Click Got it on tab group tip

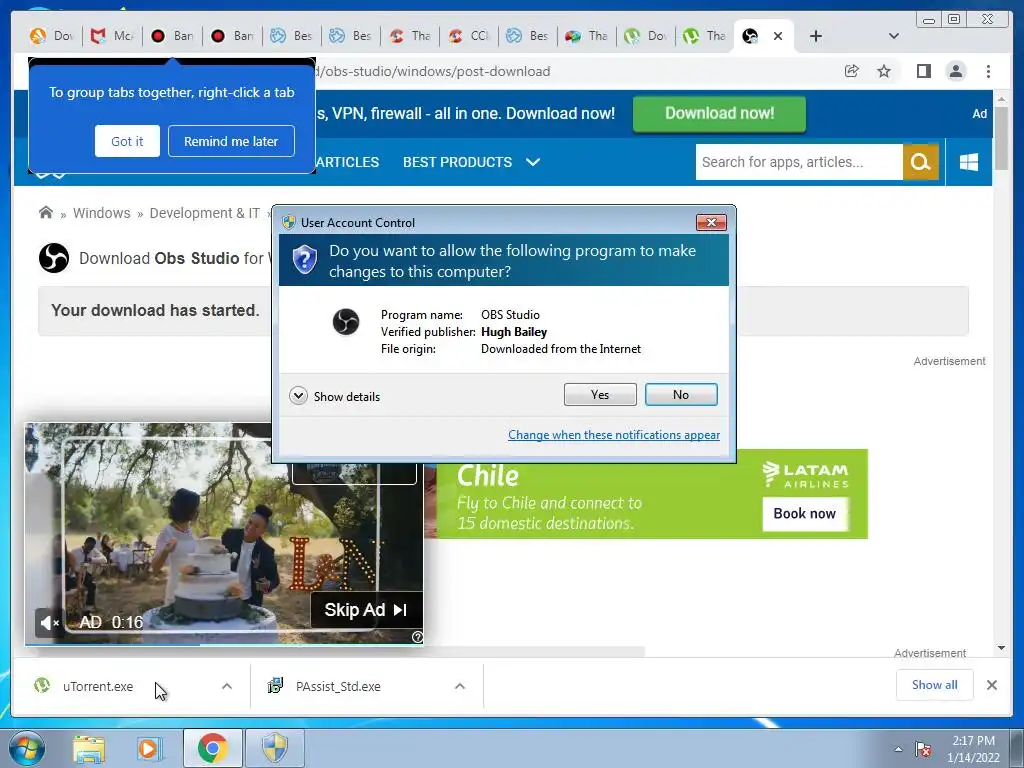[x=127, y=141]
